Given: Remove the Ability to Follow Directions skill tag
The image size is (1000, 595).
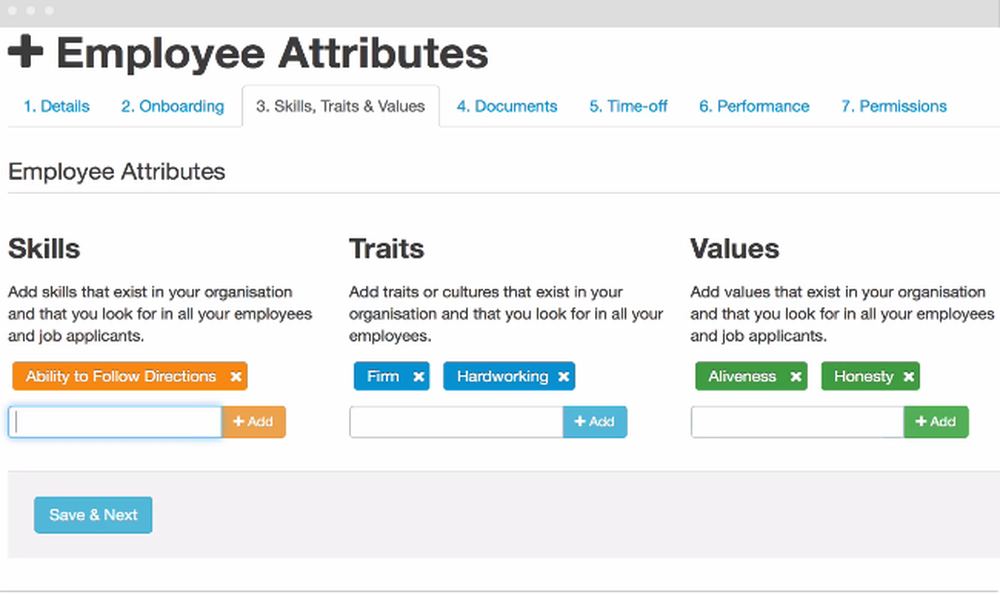Looking at the screenshot, I should tap(236, 377).
